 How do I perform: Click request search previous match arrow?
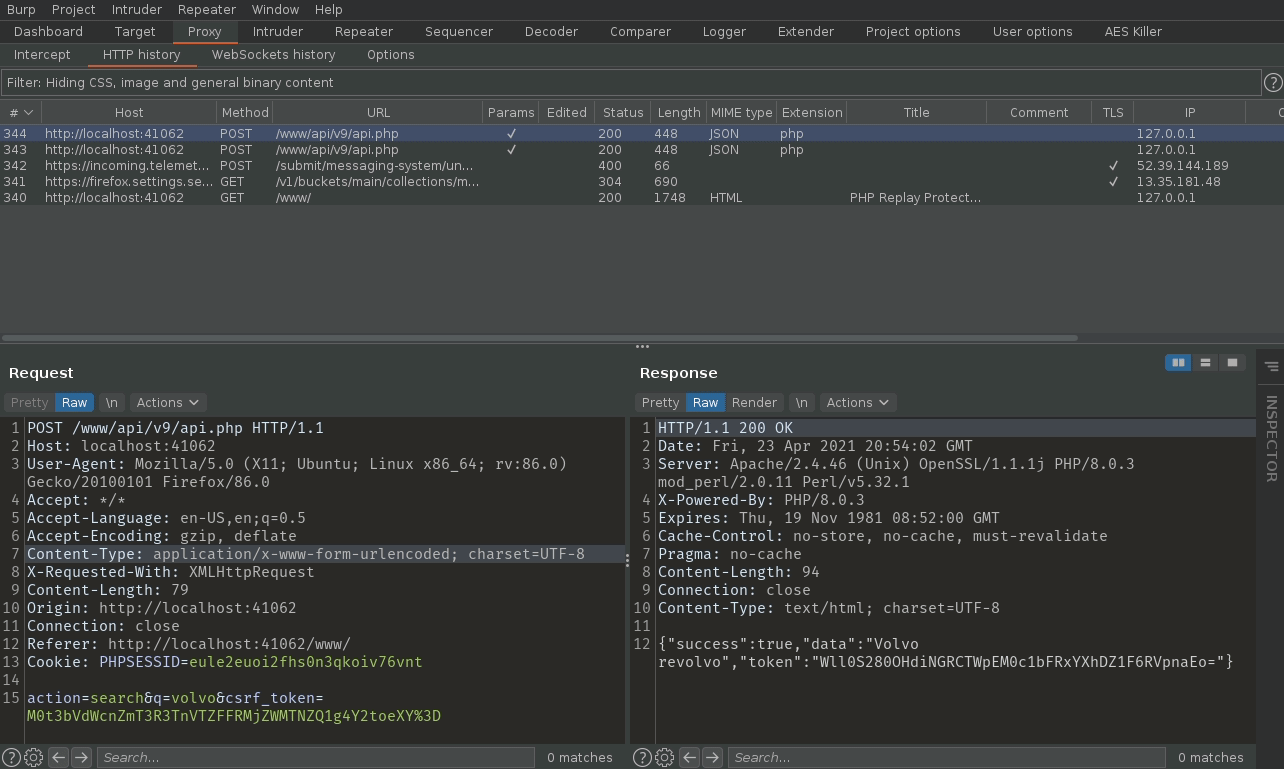58,757
